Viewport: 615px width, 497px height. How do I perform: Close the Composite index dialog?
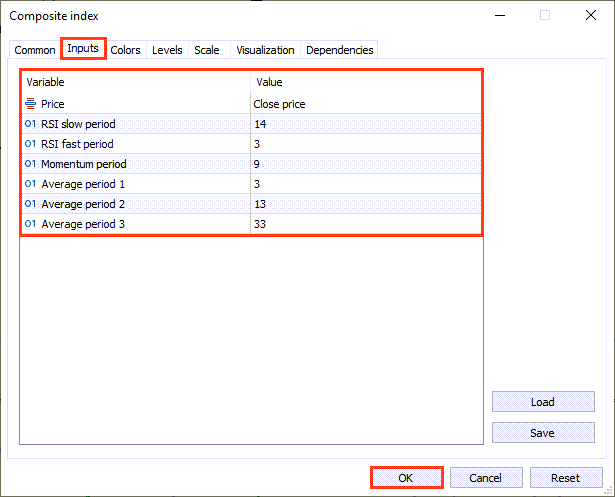pos(590,16)
